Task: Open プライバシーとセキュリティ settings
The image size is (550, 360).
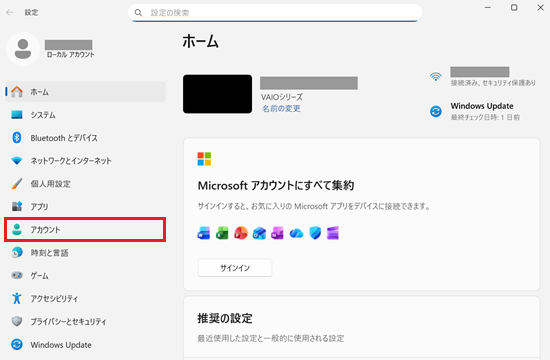Action: click(x=85, y=321)
